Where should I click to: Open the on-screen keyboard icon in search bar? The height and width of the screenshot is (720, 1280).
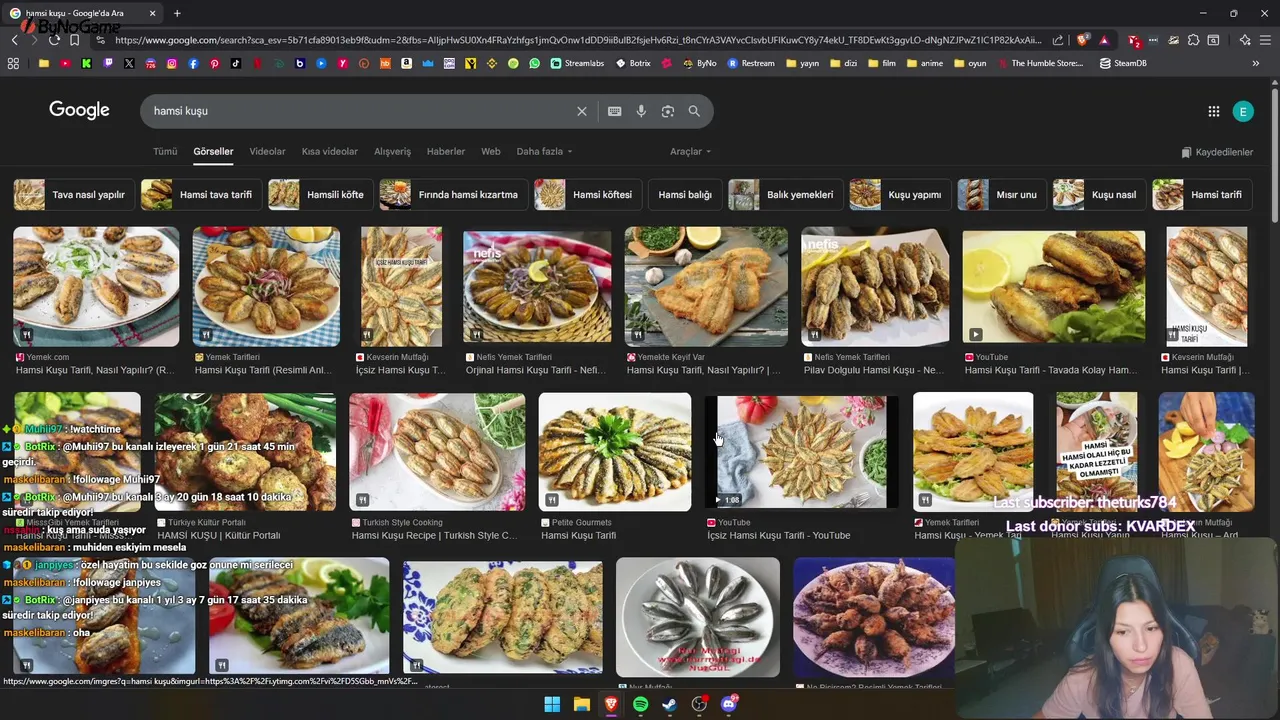coord(614,111)
